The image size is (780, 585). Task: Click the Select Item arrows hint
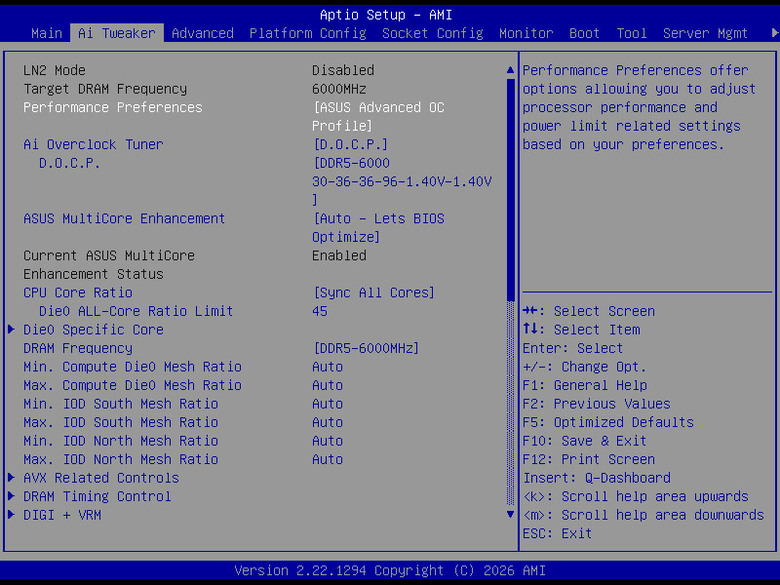click(582, 330)
